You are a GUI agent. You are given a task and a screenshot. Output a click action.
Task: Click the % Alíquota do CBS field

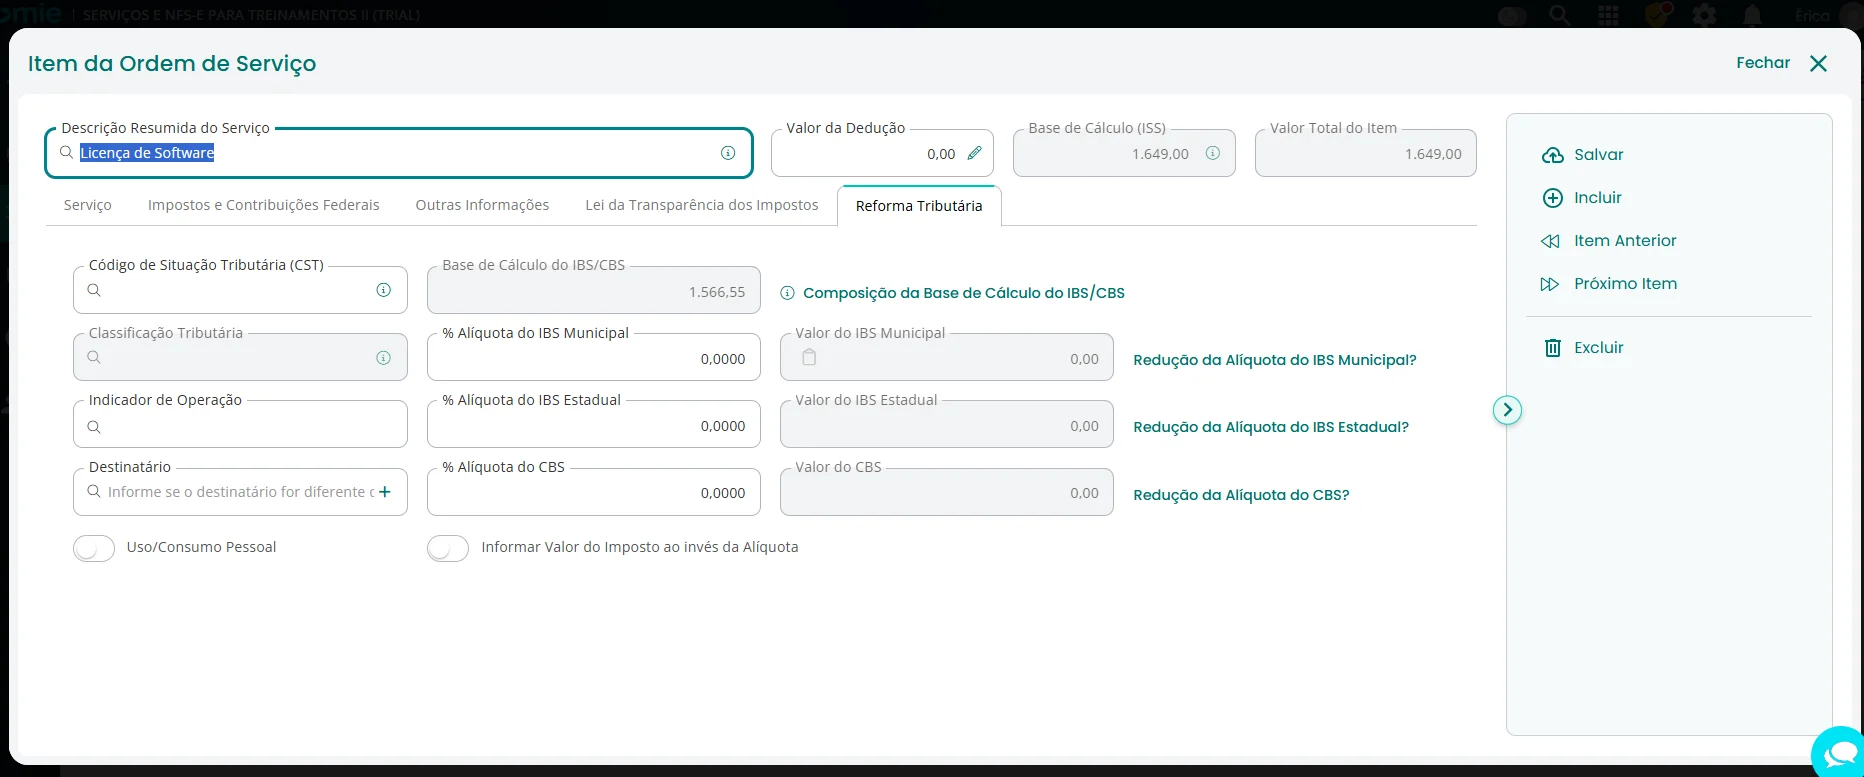coord(594,492)
